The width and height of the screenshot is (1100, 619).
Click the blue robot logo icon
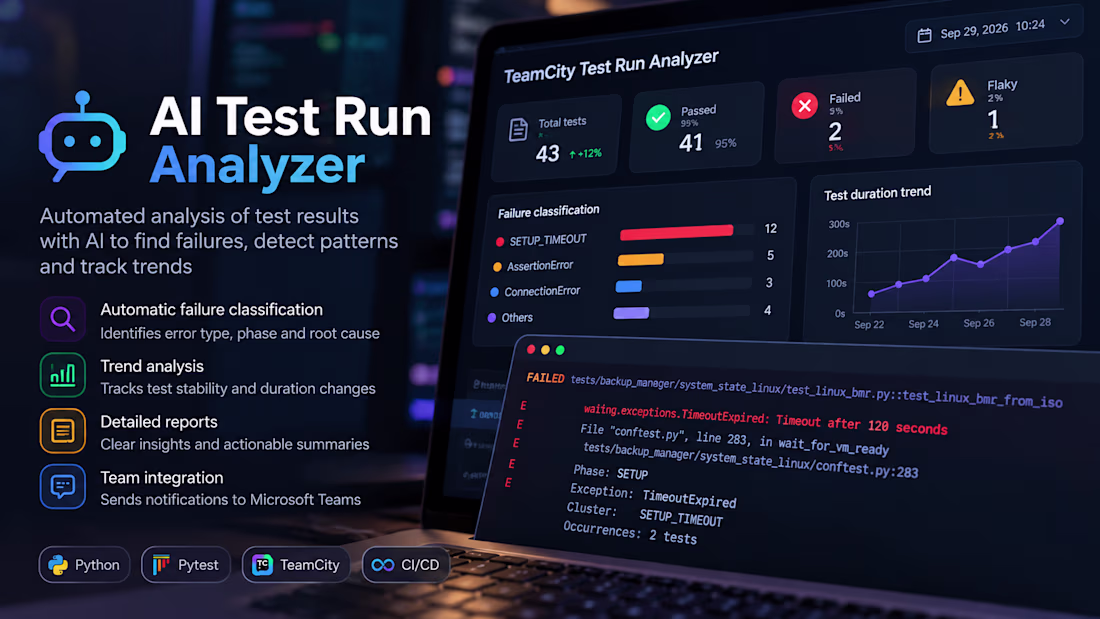pos(83,137)
